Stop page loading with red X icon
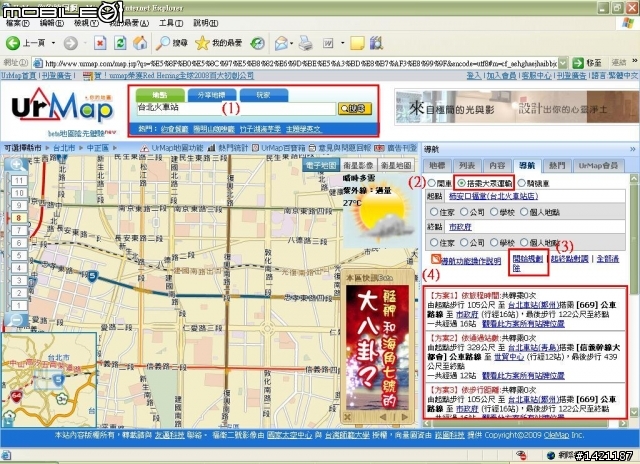Image resolution: width=640 pixels, height=464 pixels. tap(100, 43)
